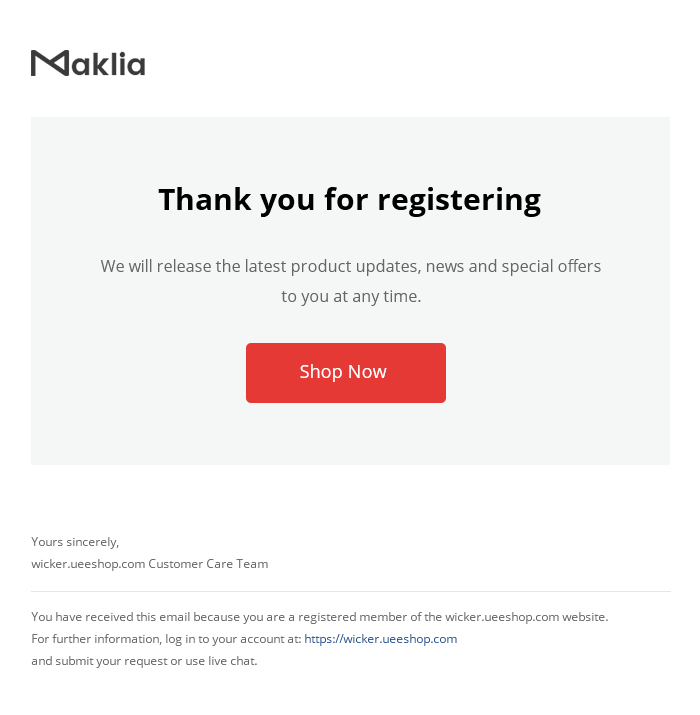Click the "to you at any time." line
Viewport: 700px width, 715px height.
tap(351, 296)
